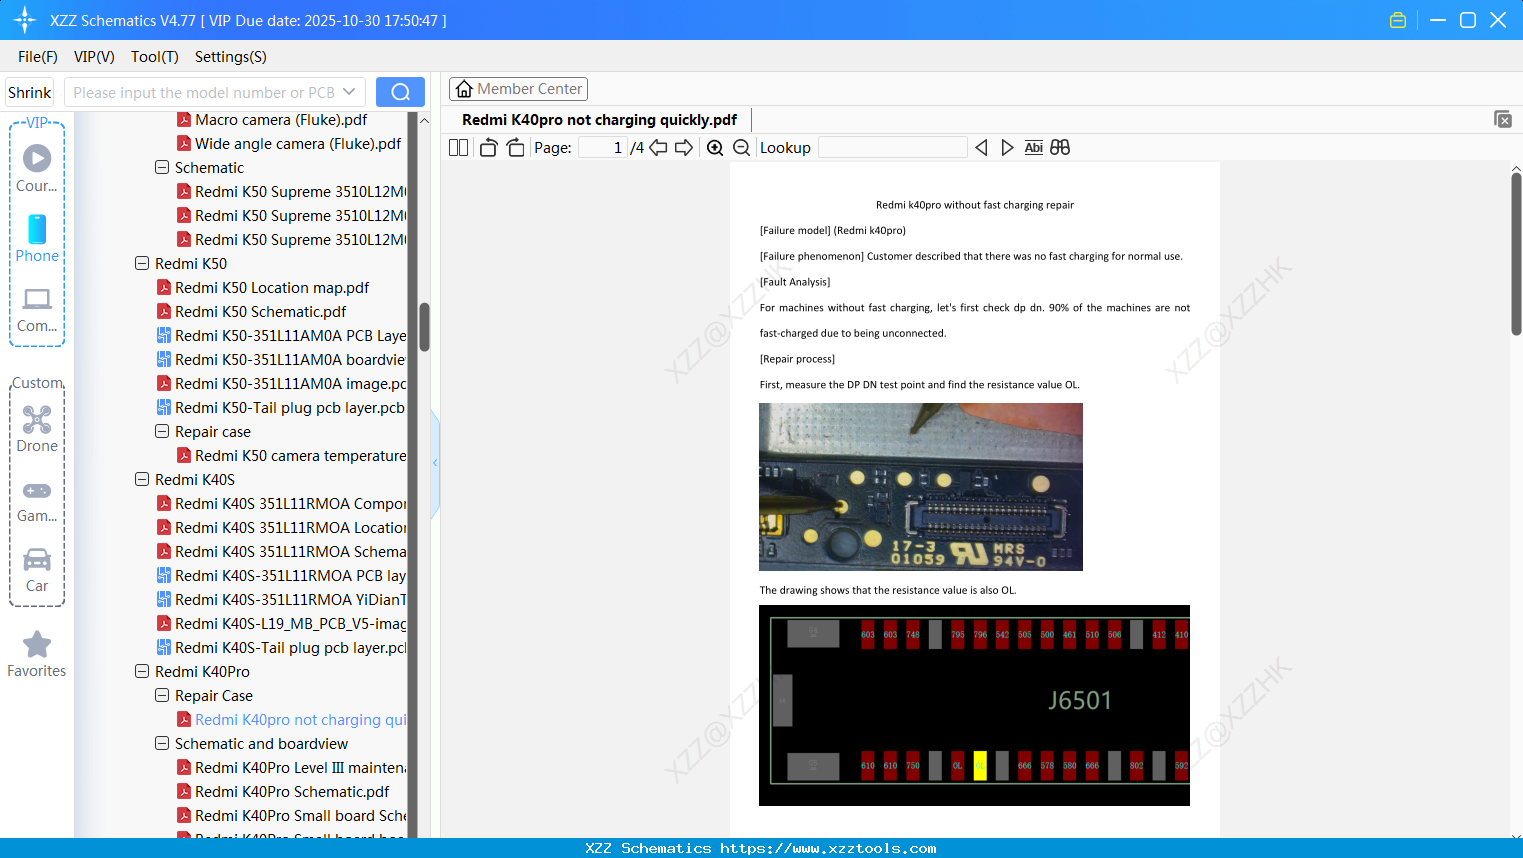Open the Favorites star
The width and height of the screenshot is (1523, 858).
[x=37, y=654]
